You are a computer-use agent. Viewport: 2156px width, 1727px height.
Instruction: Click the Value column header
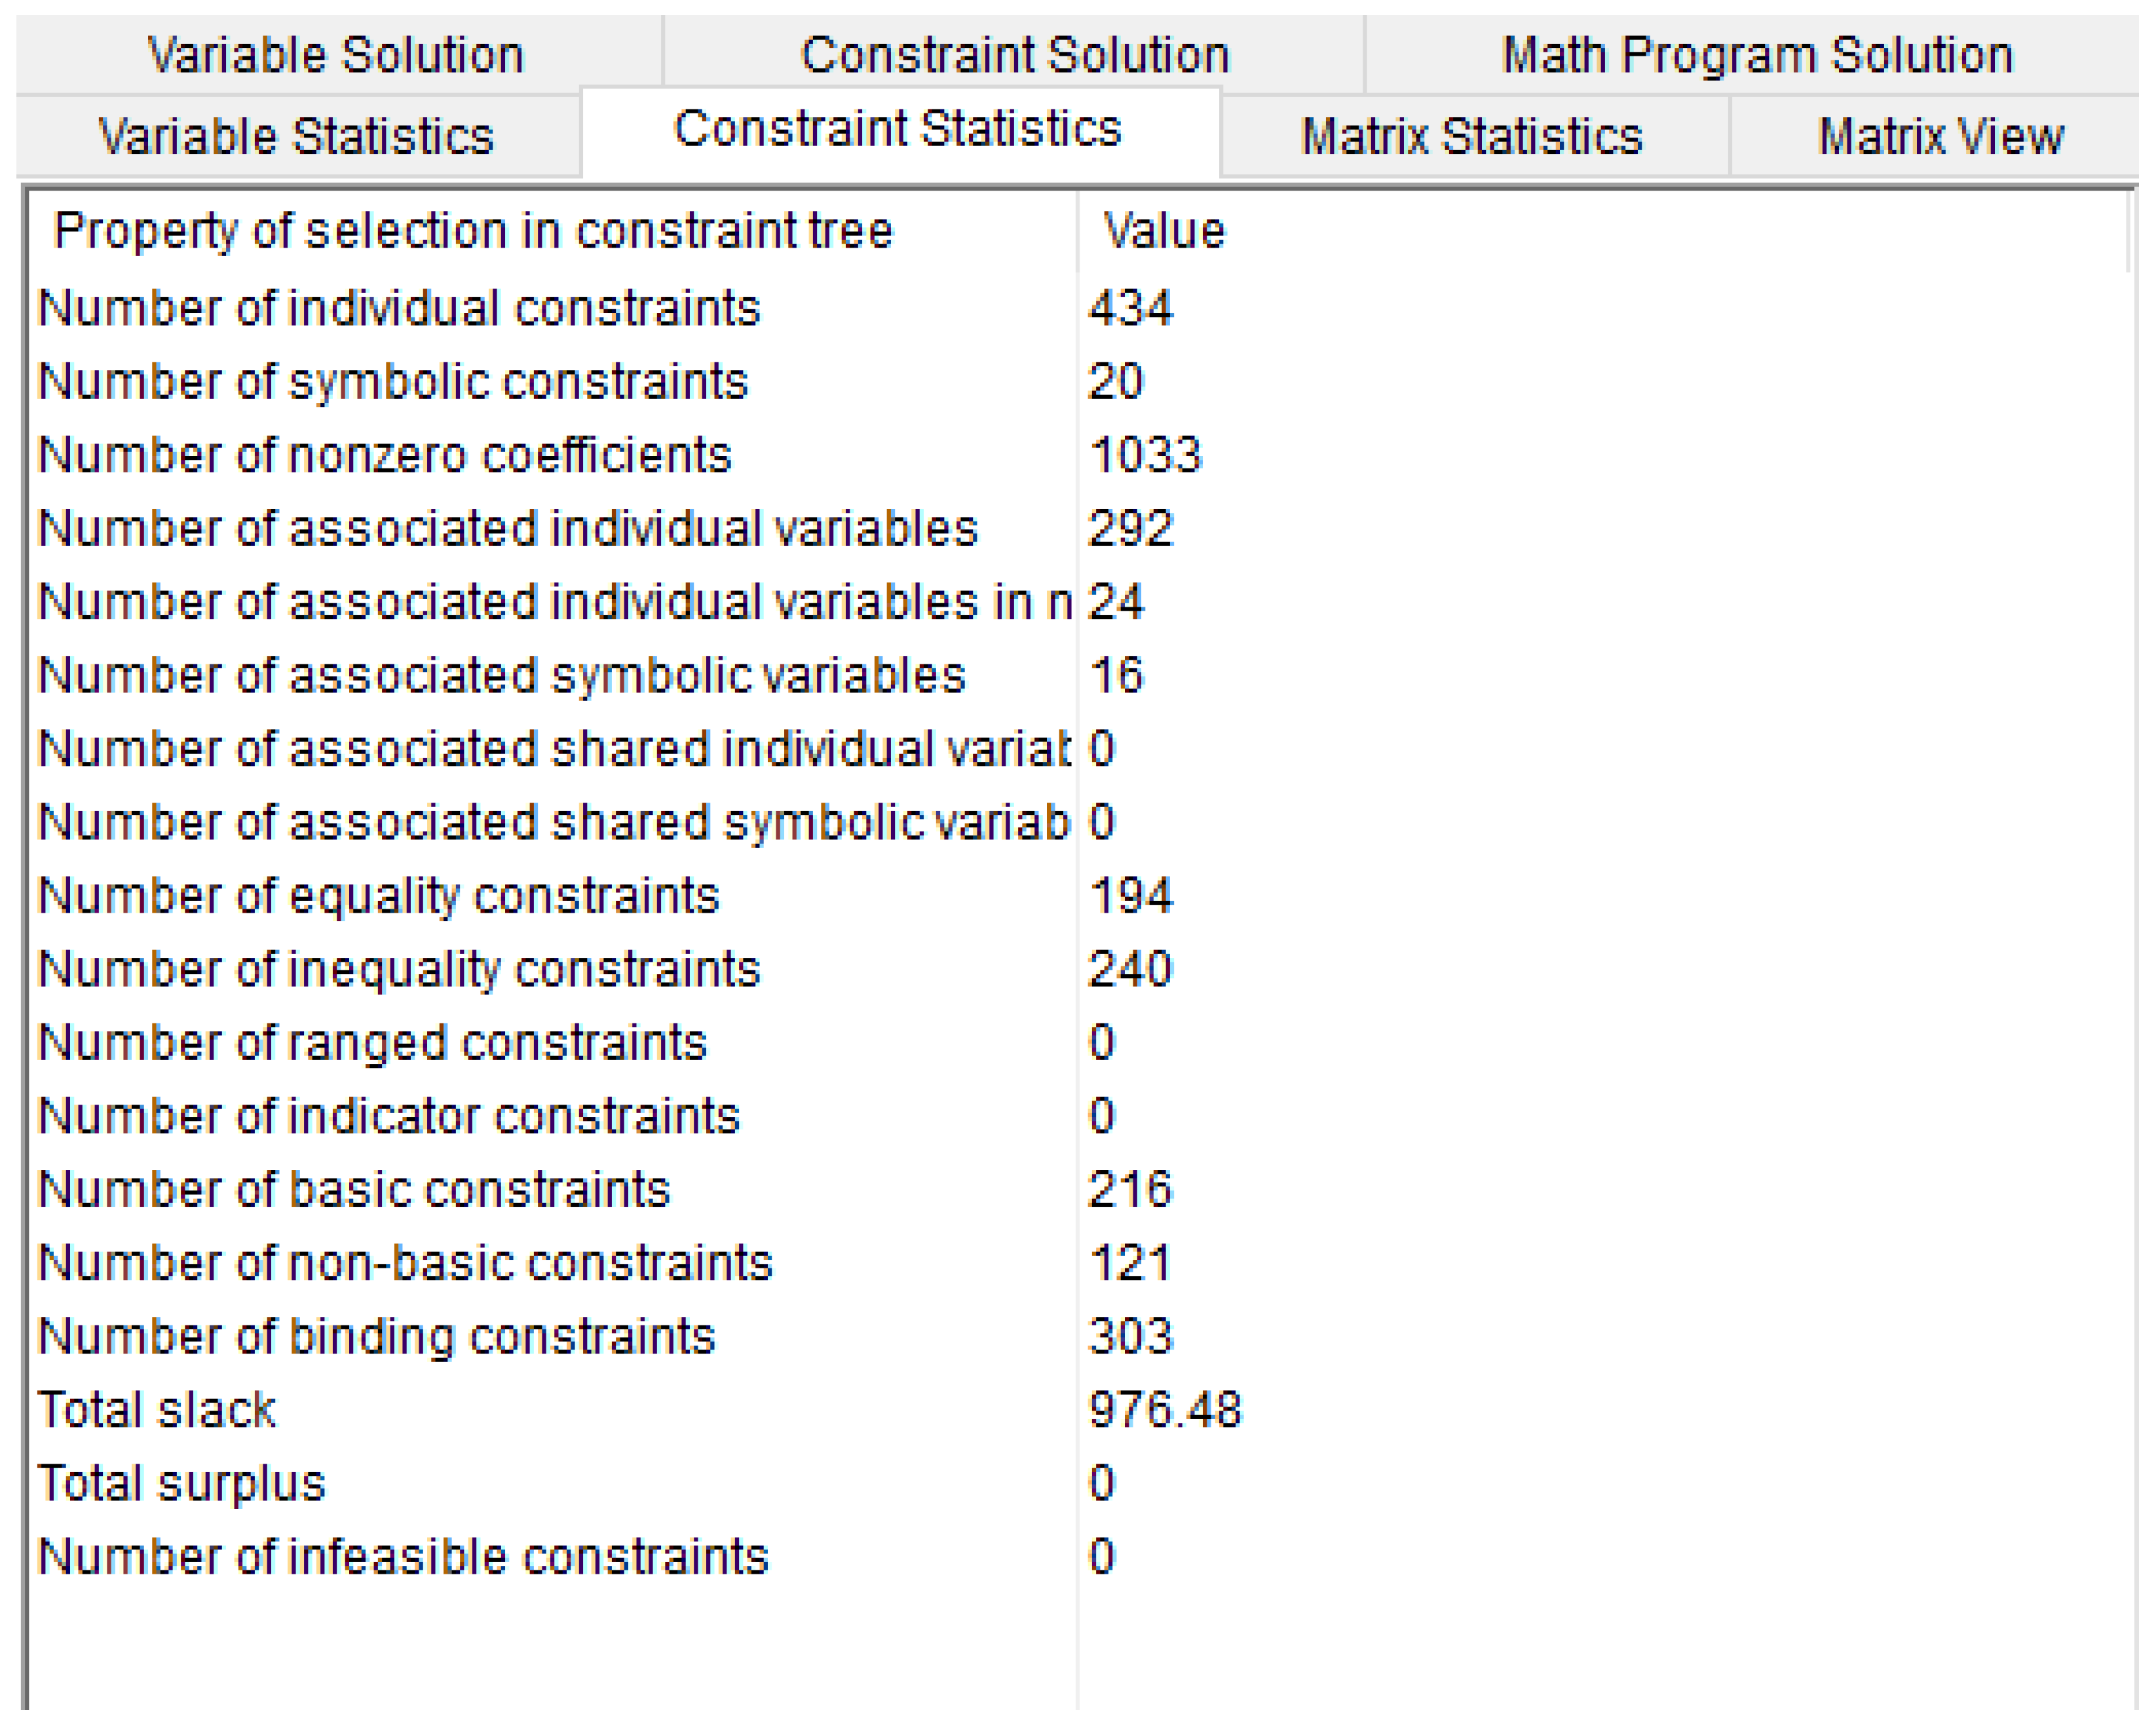click(1164, 231)
